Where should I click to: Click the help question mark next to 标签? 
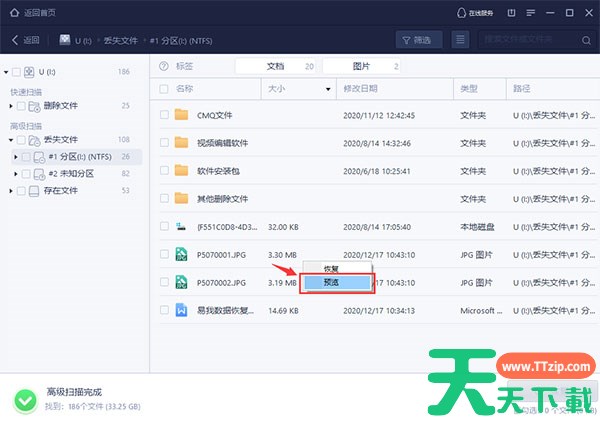coord(164,66)
